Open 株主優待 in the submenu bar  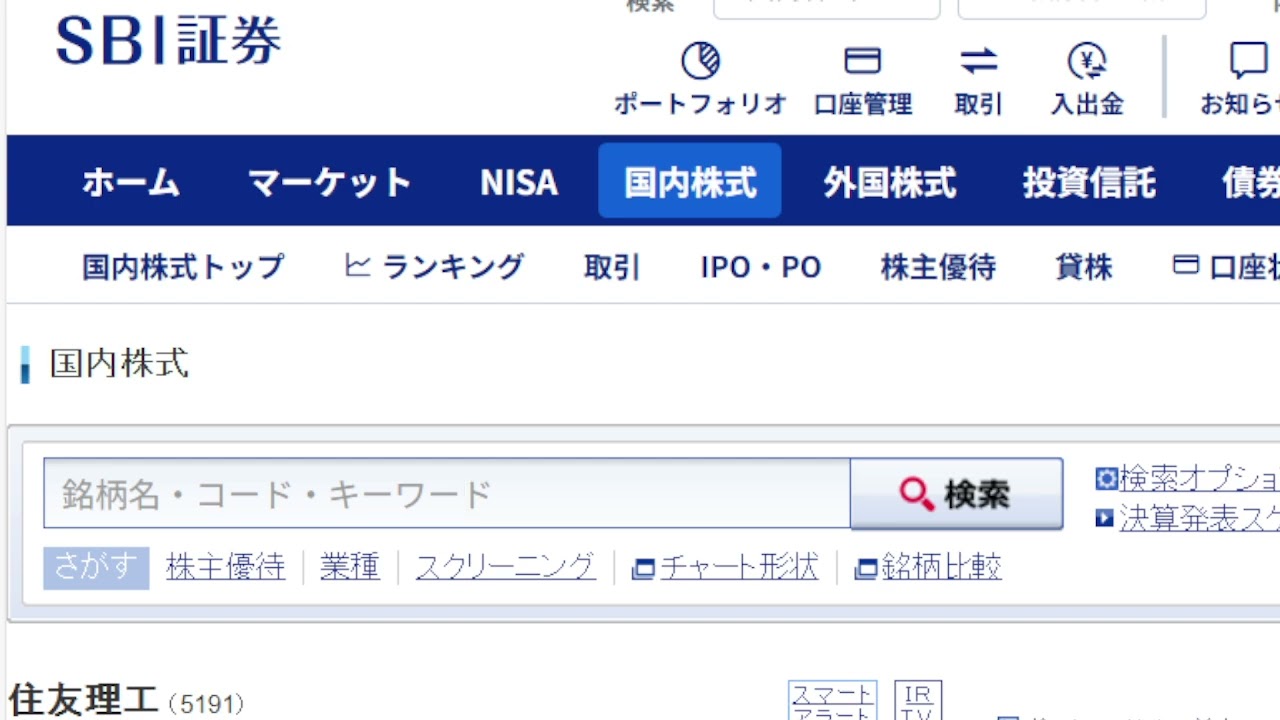point(938,267)
